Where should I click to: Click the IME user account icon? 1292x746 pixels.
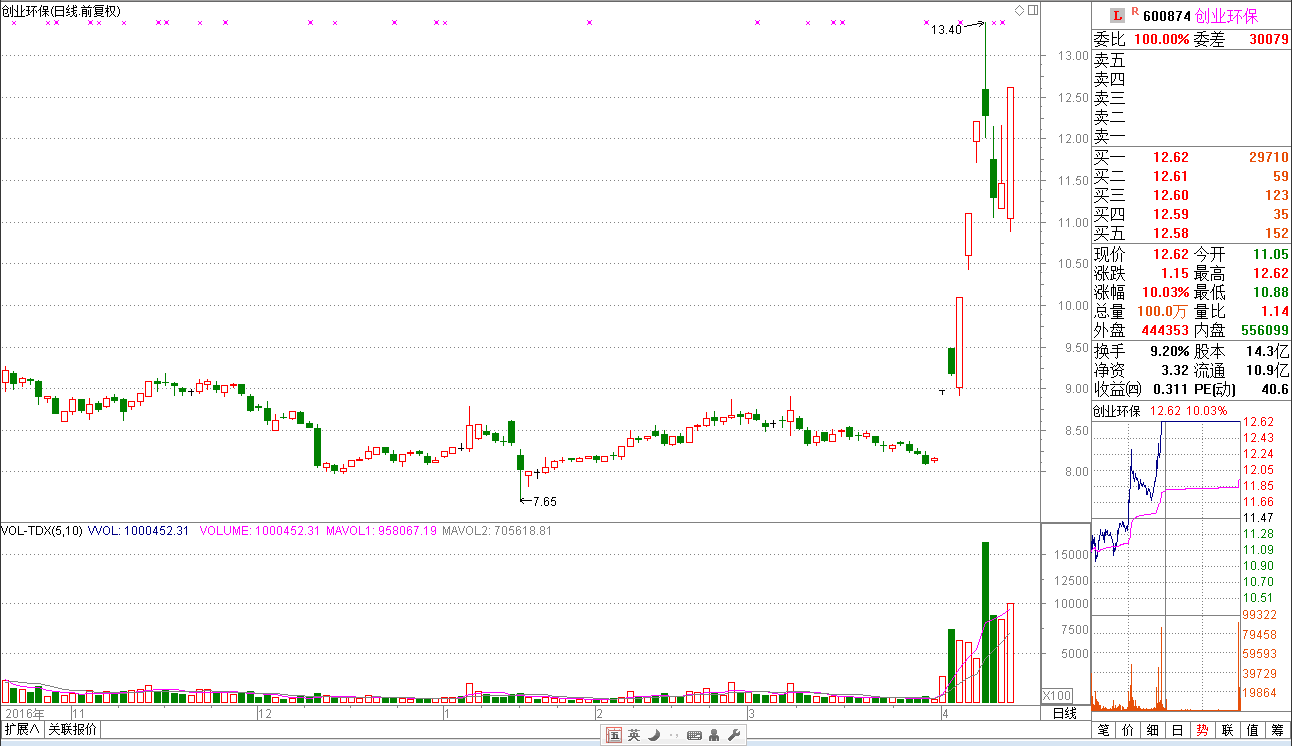click(x=714, y=735)
